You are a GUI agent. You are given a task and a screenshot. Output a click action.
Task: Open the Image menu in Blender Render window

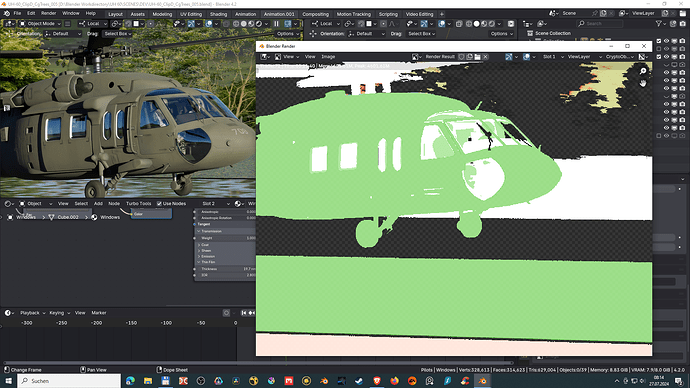pos(328,57)
